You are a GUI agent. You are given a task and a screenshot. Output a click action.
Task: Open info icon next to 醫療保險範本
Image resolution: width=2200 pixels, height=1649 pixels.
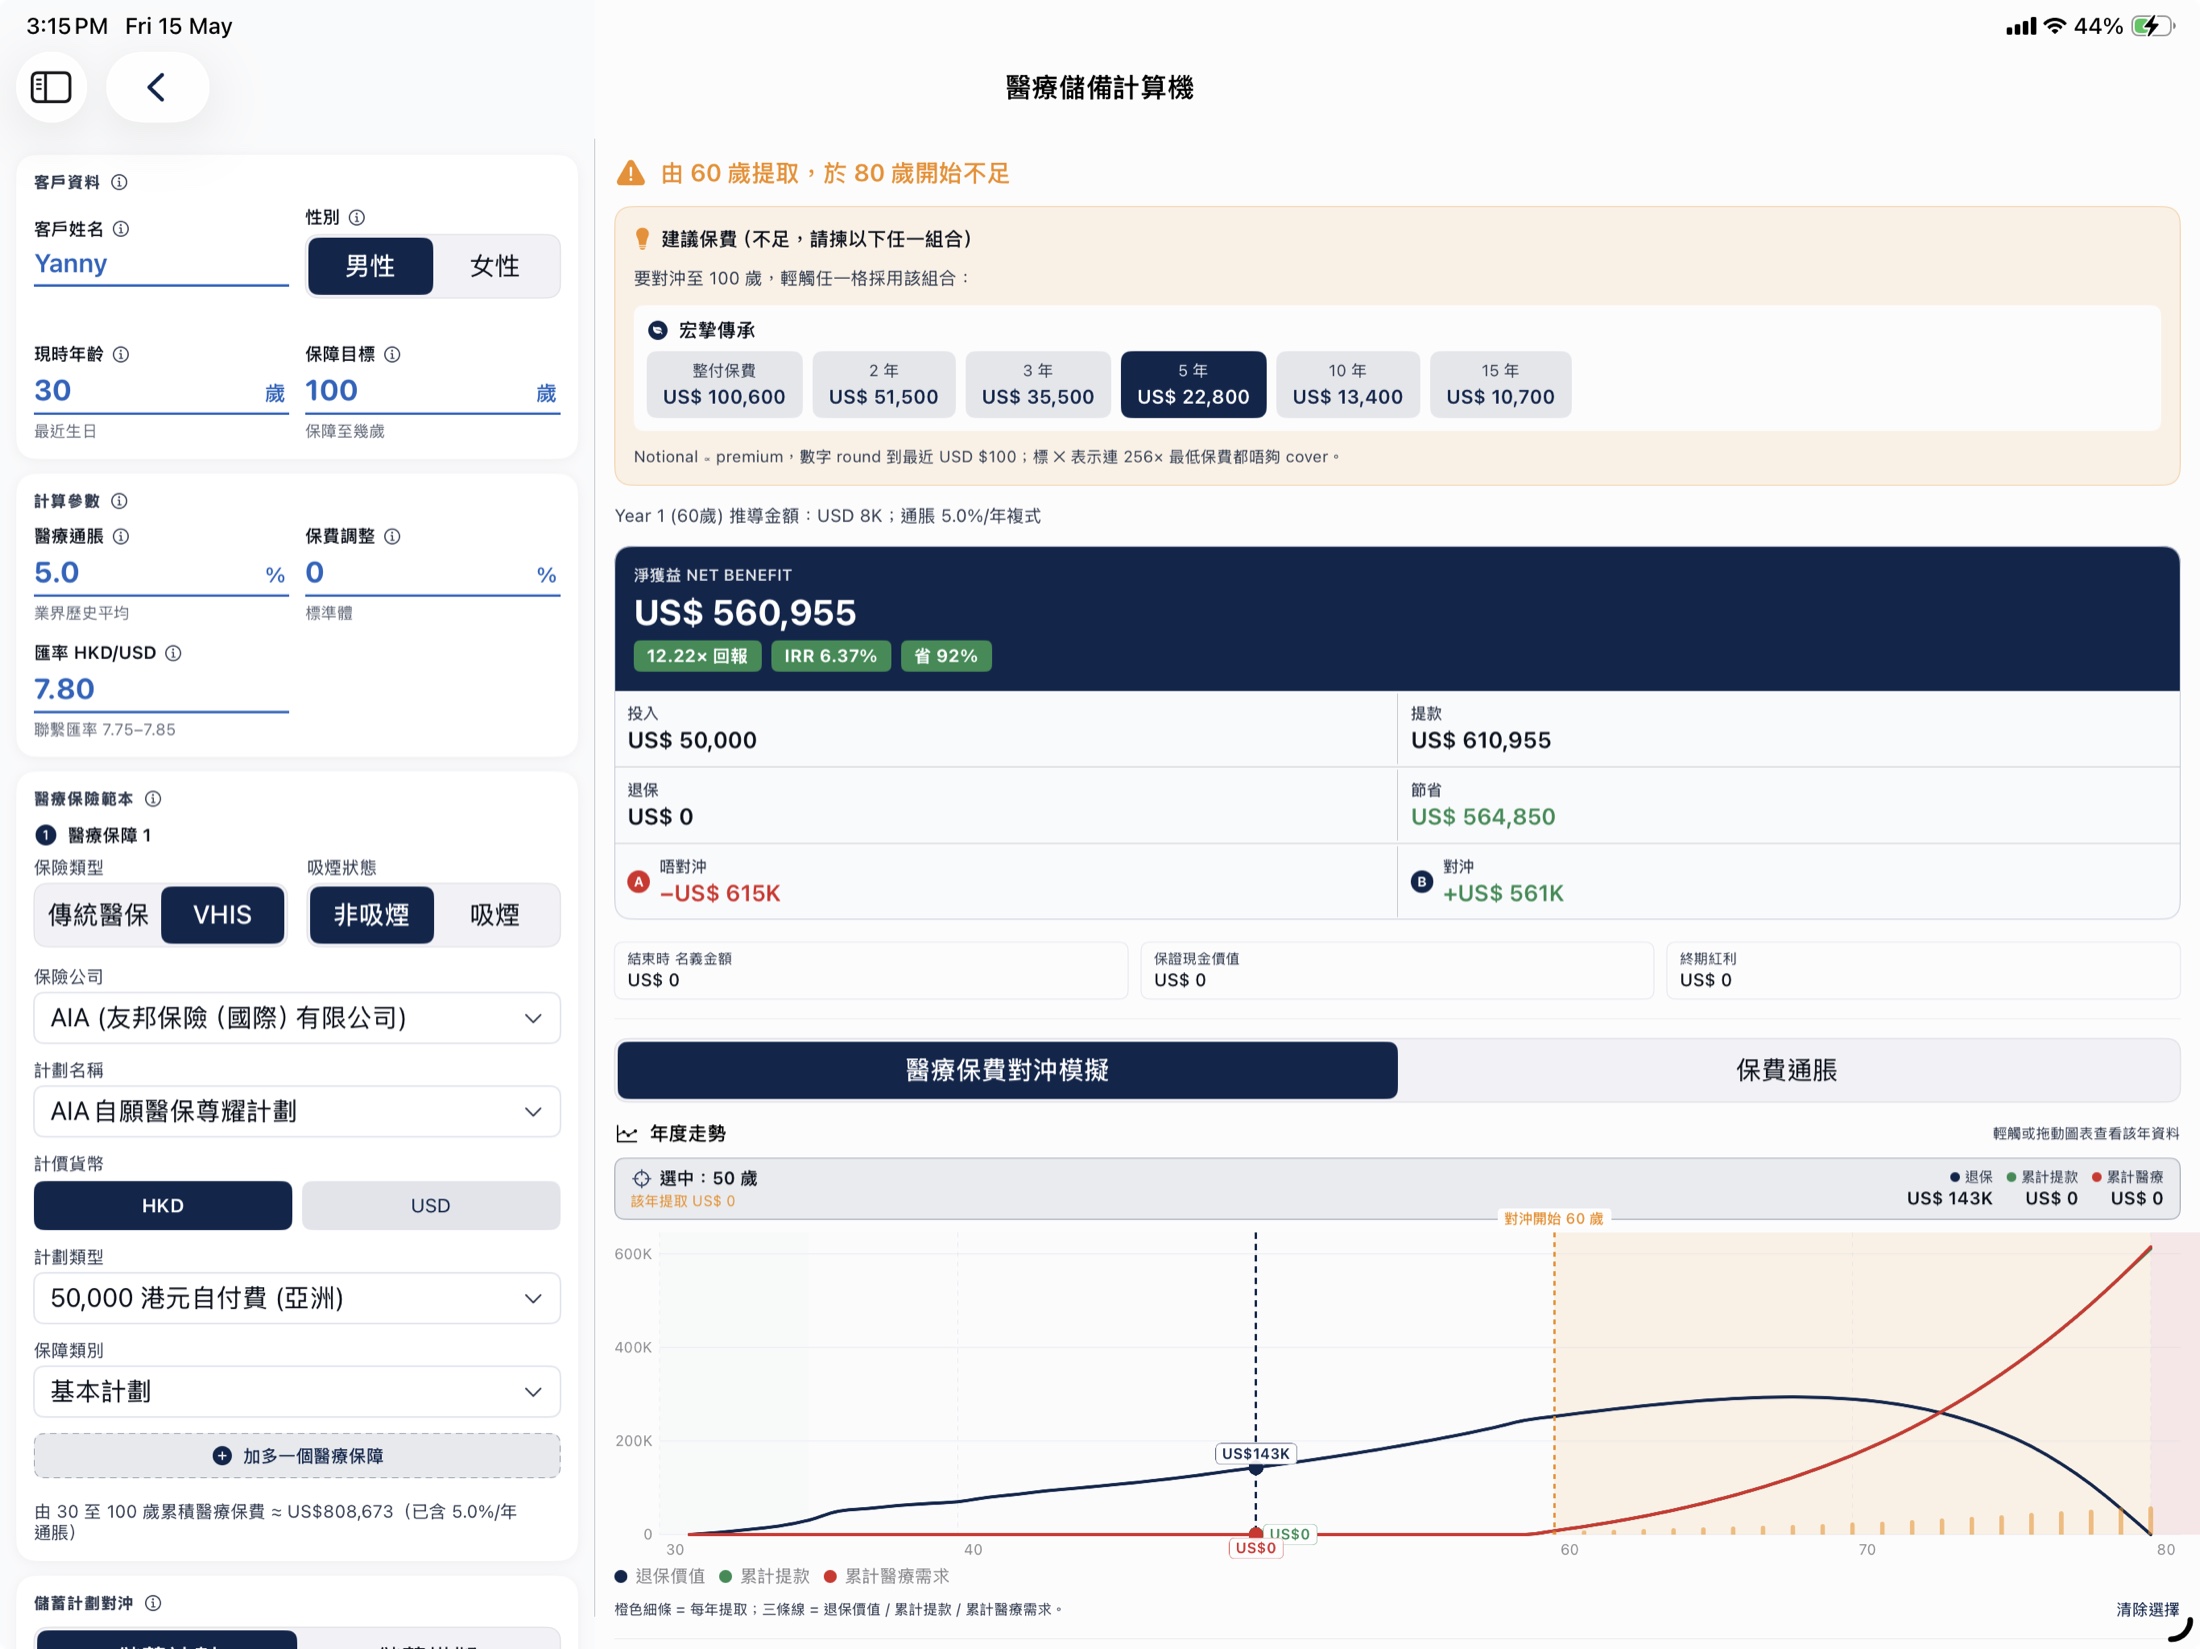pyautogui.click(x=153, y=799)
